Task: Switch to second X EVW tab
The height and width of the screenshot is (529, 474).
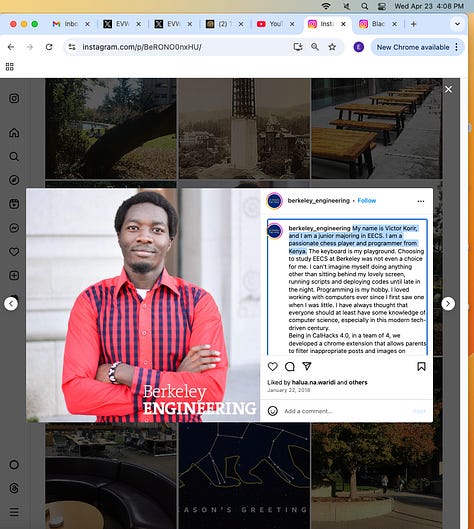Action: [x=168, y=24]
